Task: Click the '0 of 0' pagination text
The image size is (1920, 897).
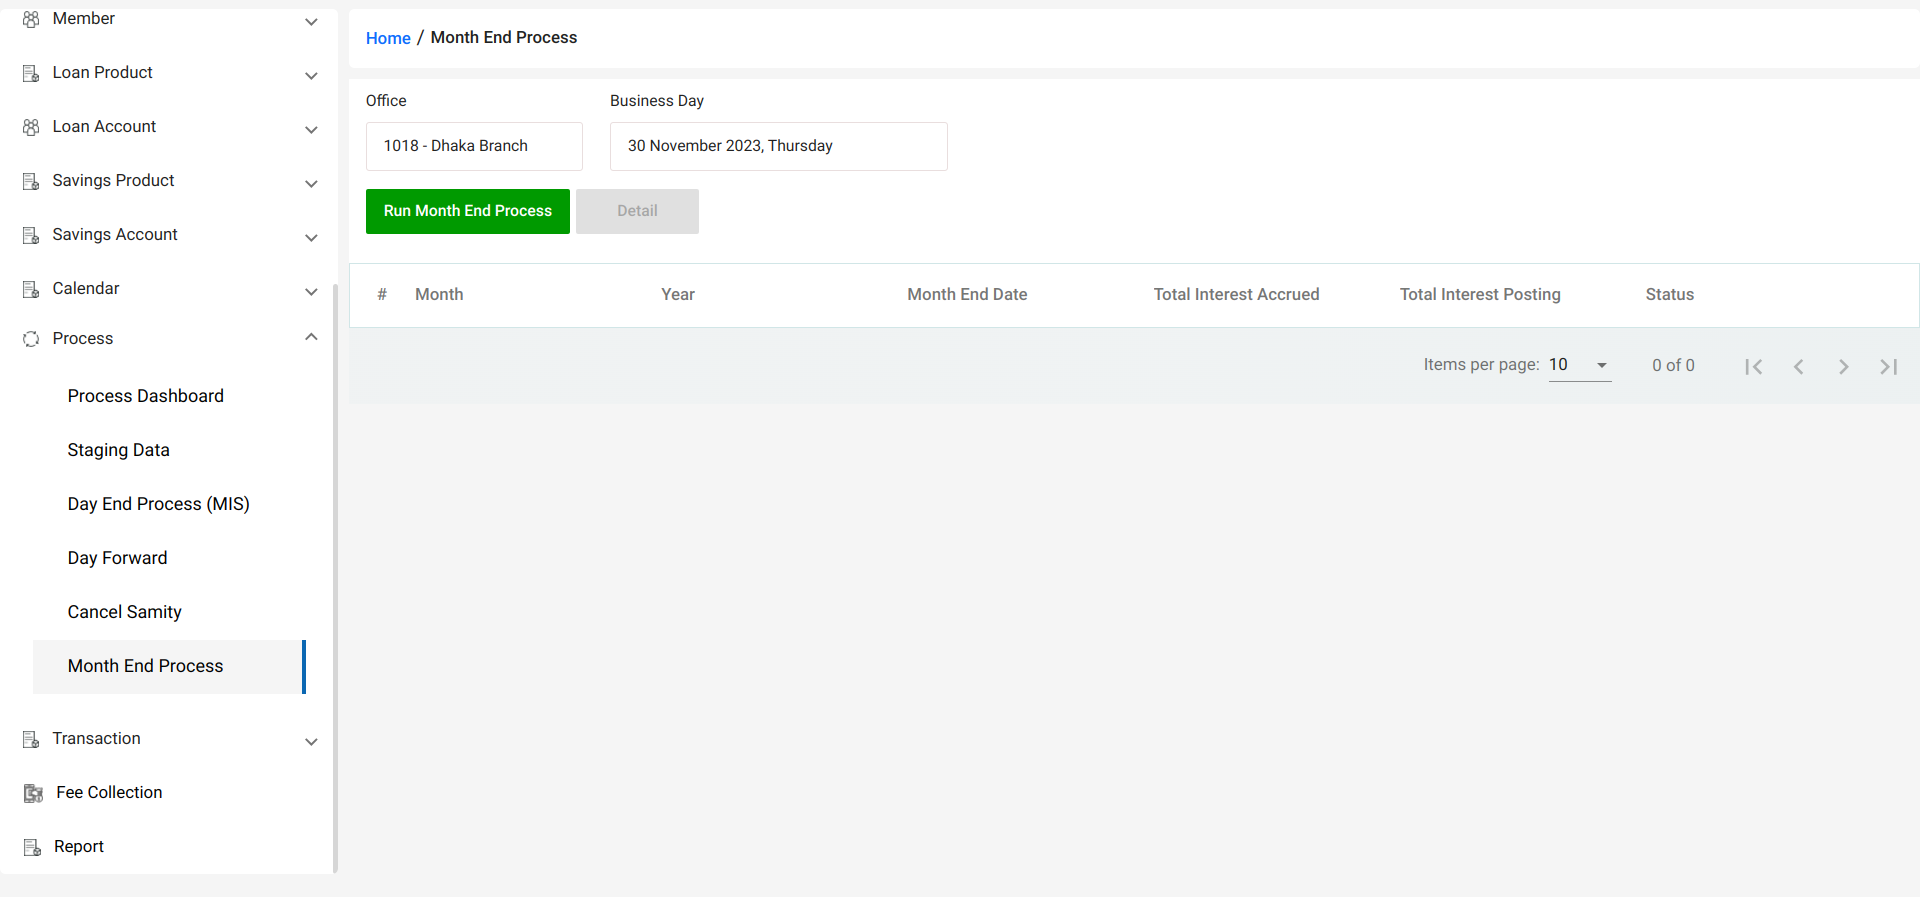Action: pos(1673,365)
